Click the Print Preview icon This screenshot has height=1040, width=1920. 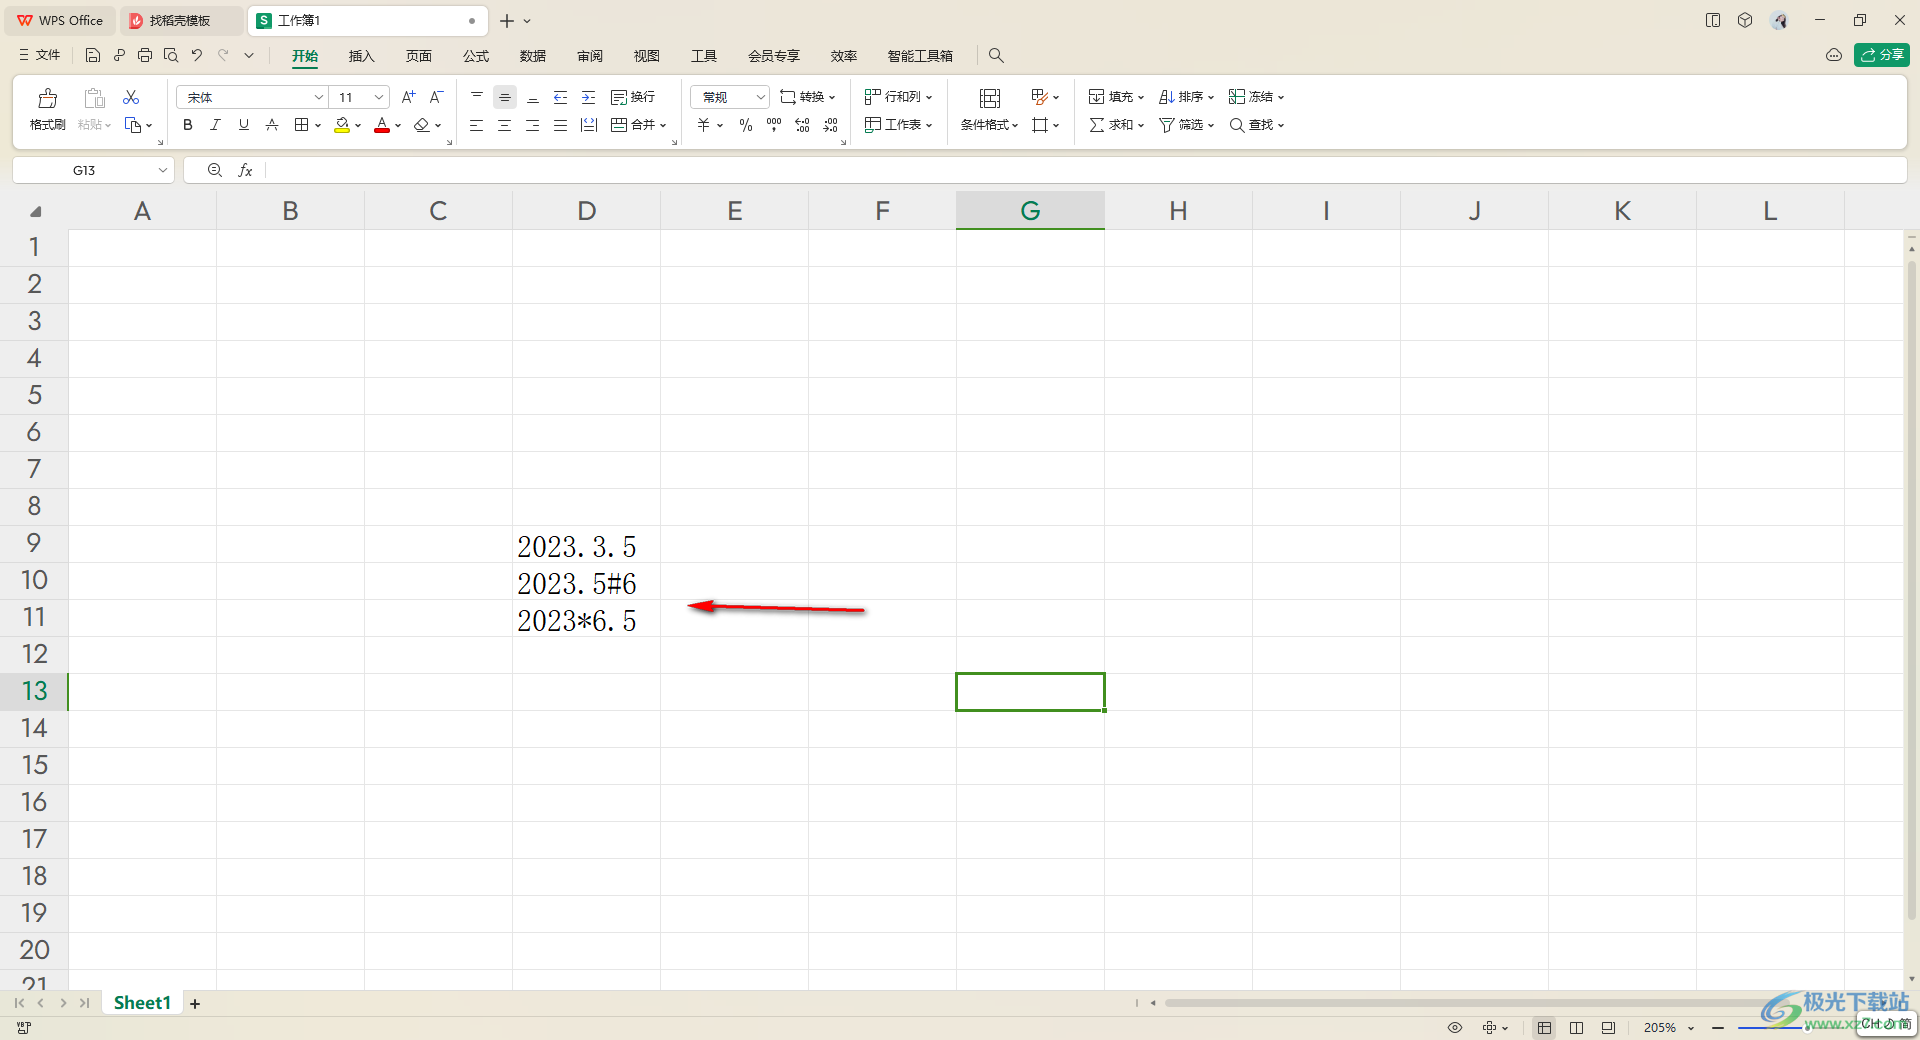[x=171, y=56]
